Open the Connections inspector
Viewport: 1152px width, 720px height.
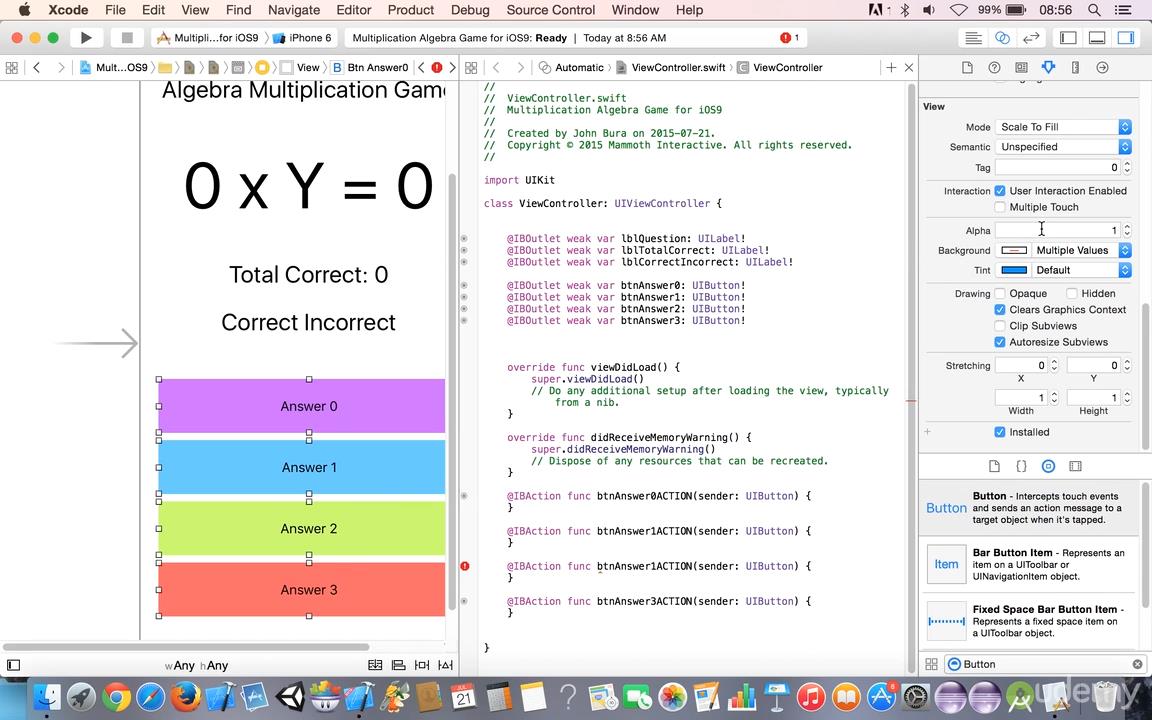click(x=1102, y=68)
